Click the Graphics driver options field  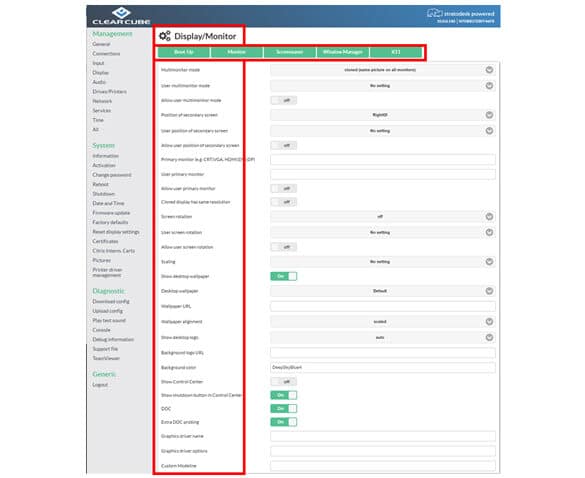pyautogui.click(x=383, y=451)
